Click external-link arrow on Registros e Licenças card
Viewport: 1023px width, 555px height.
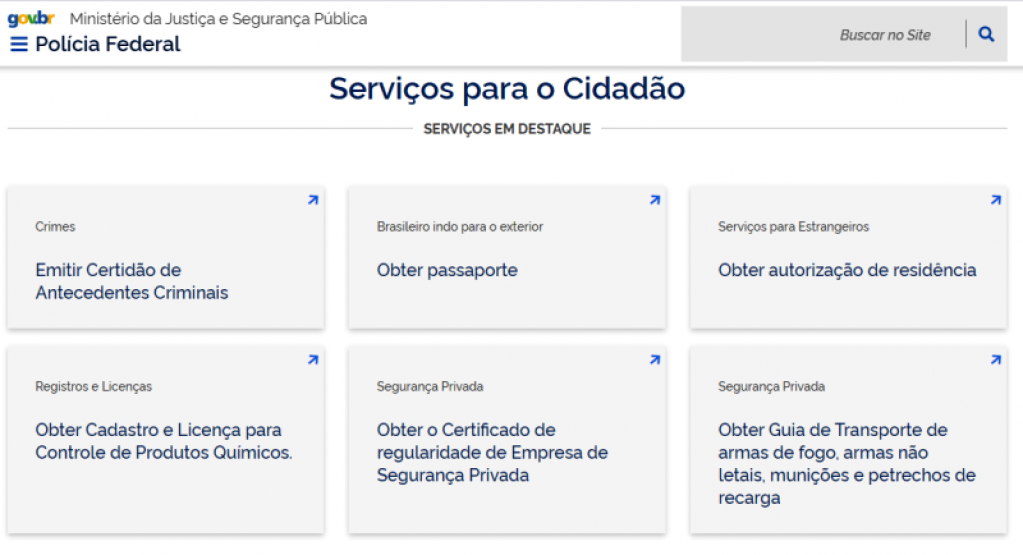click(x=313, y=360)
